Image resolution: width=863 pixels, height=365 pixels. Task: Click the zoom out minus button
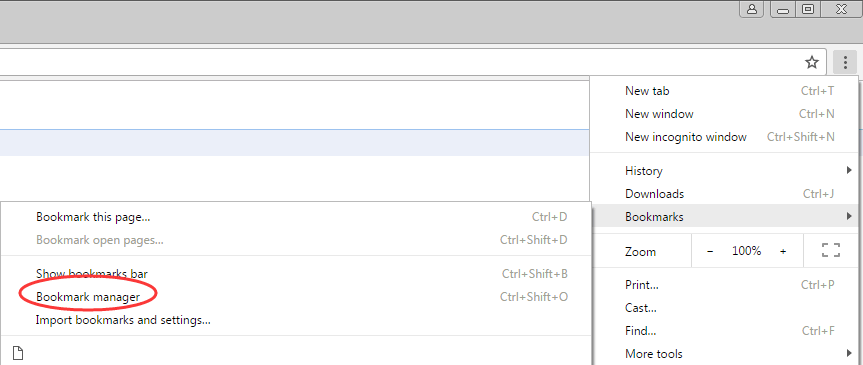(710, 251)
